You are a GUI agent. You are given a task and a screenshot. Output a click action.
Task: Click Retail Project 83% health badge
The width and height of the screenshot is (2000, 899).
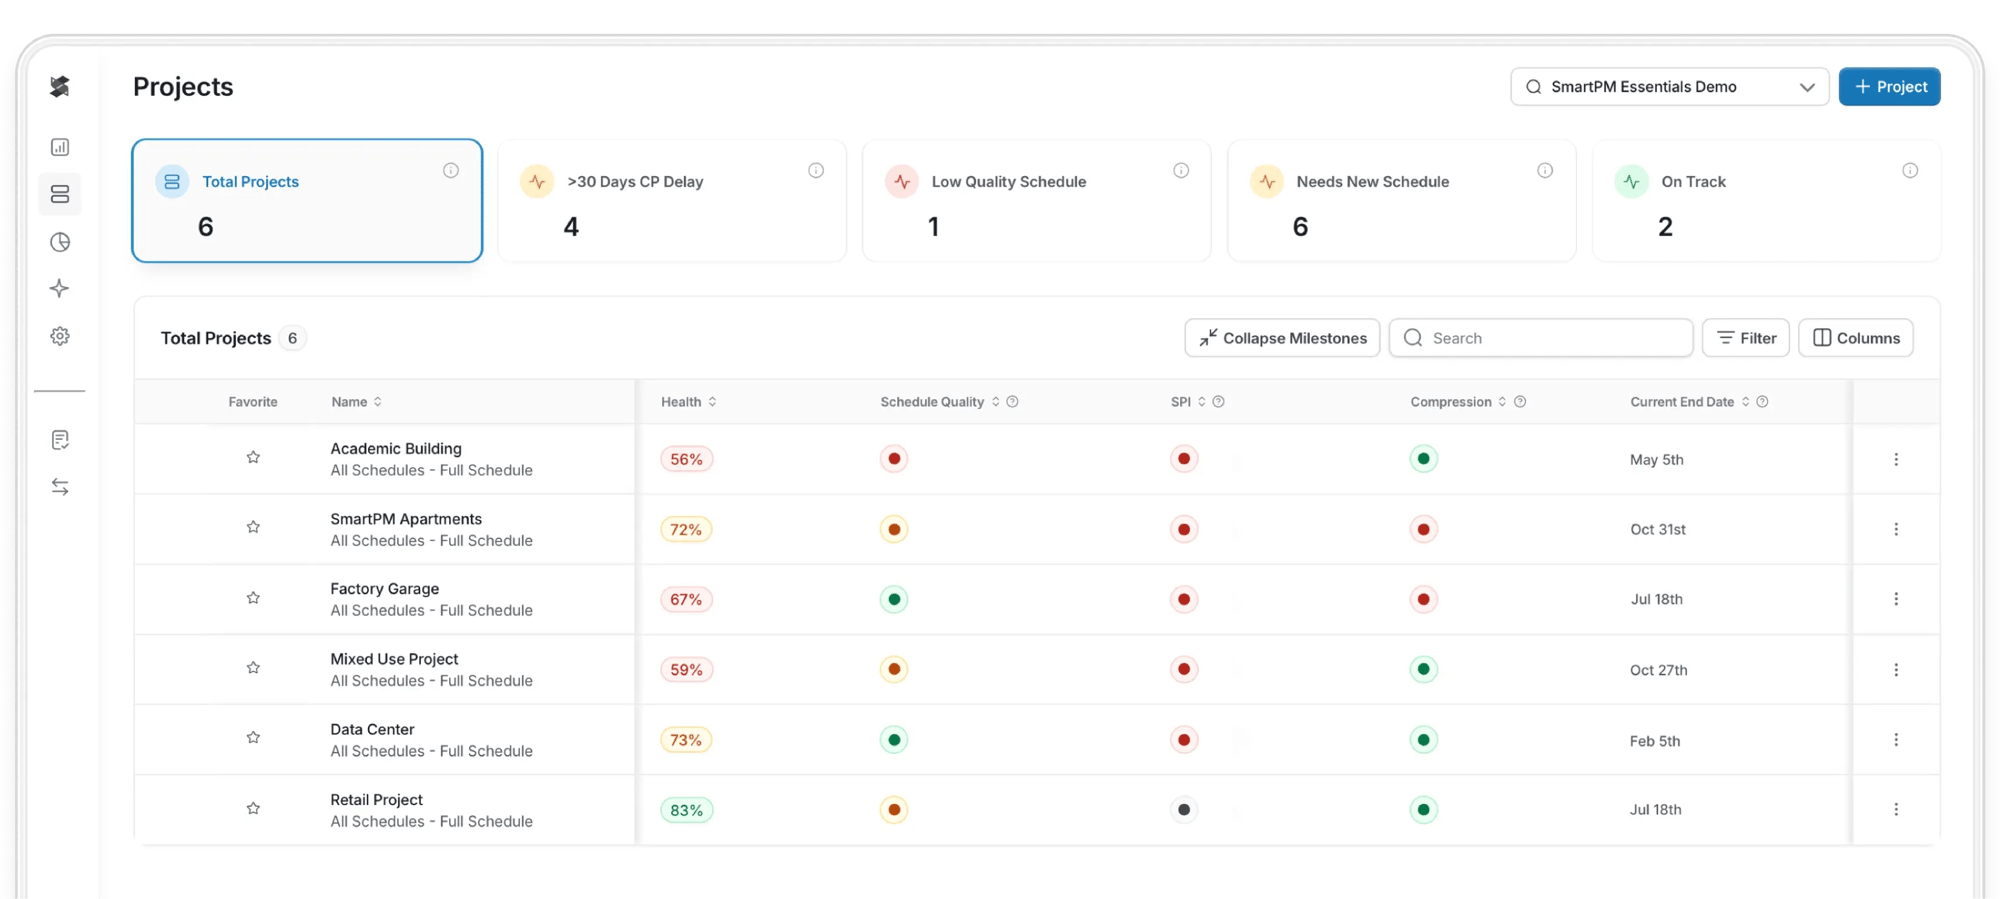(x=686, y=810)
